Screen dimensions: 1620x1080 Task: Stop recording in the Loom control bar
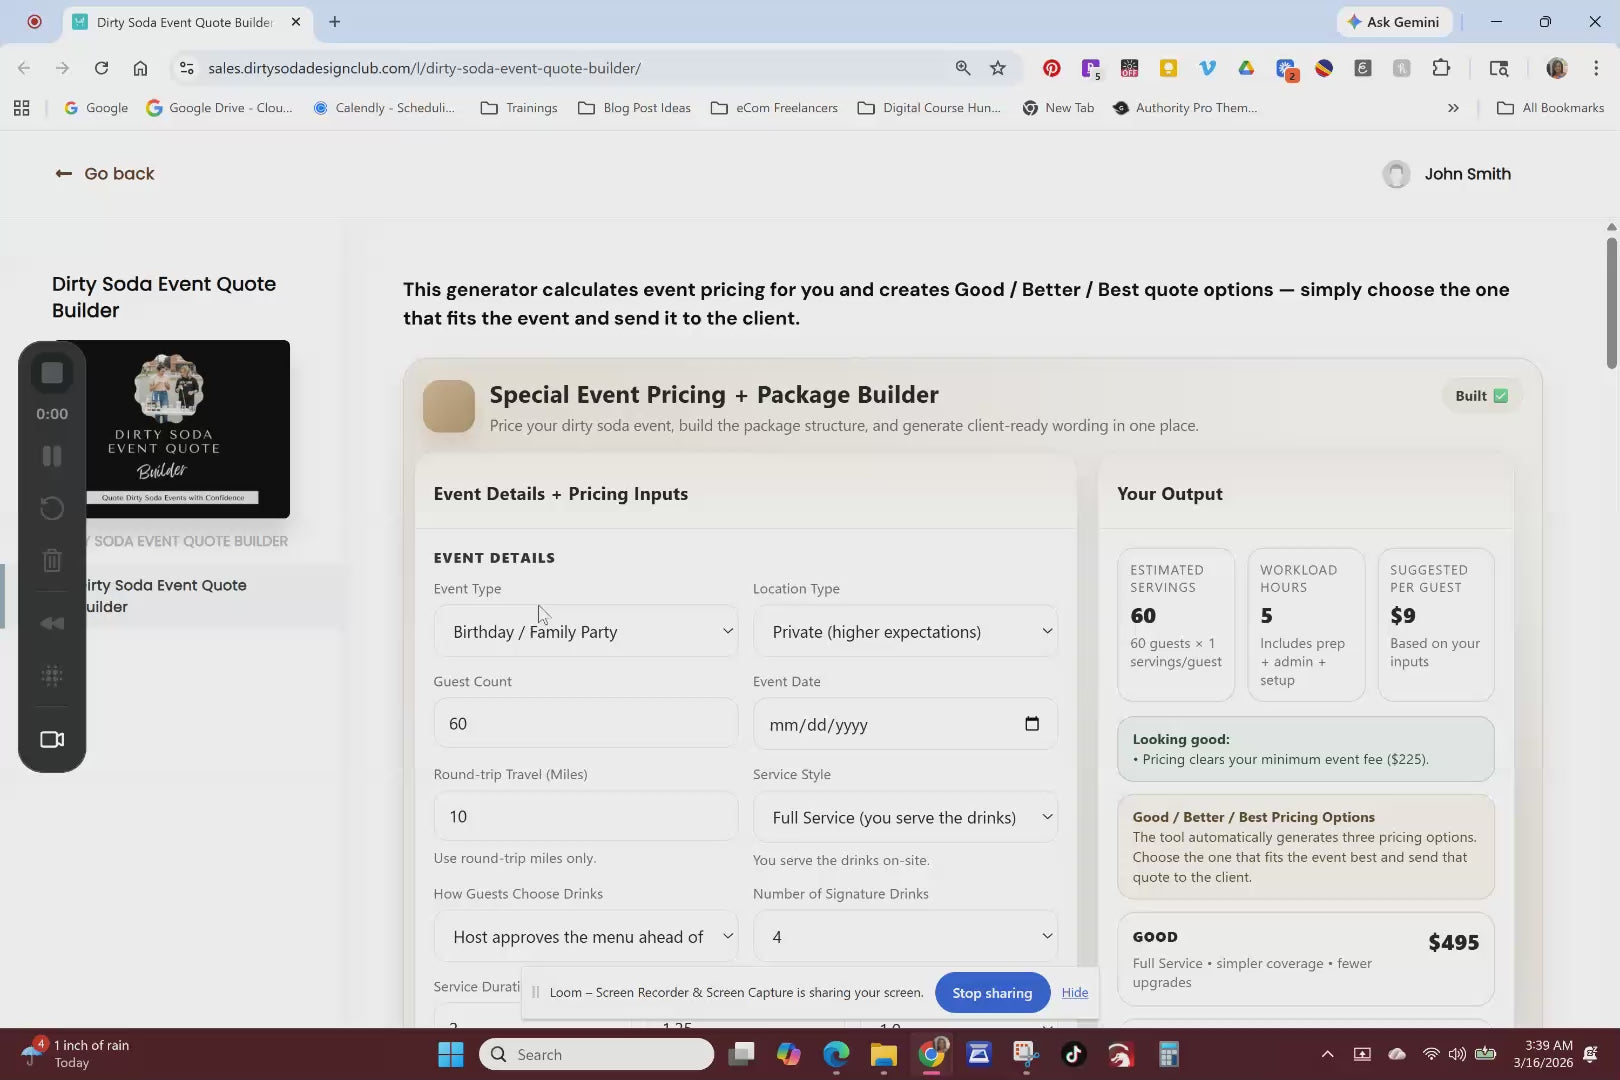coord(52,373)
